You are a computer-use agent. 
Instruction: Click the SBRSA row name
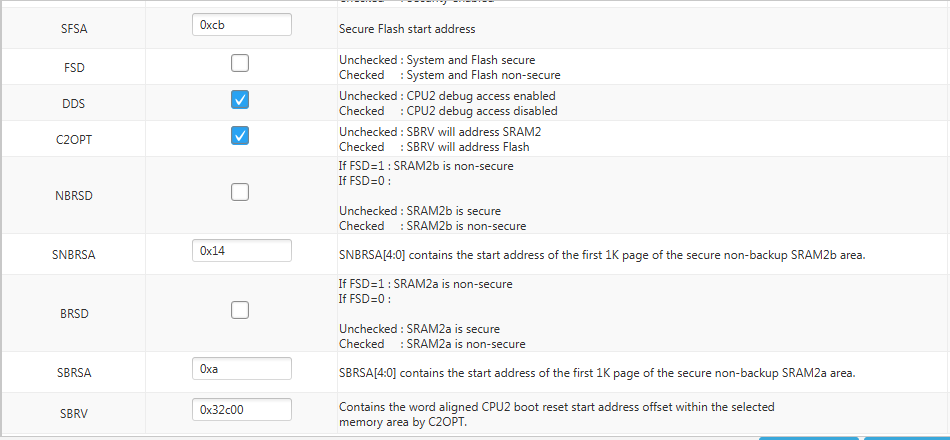coord(73,373)
